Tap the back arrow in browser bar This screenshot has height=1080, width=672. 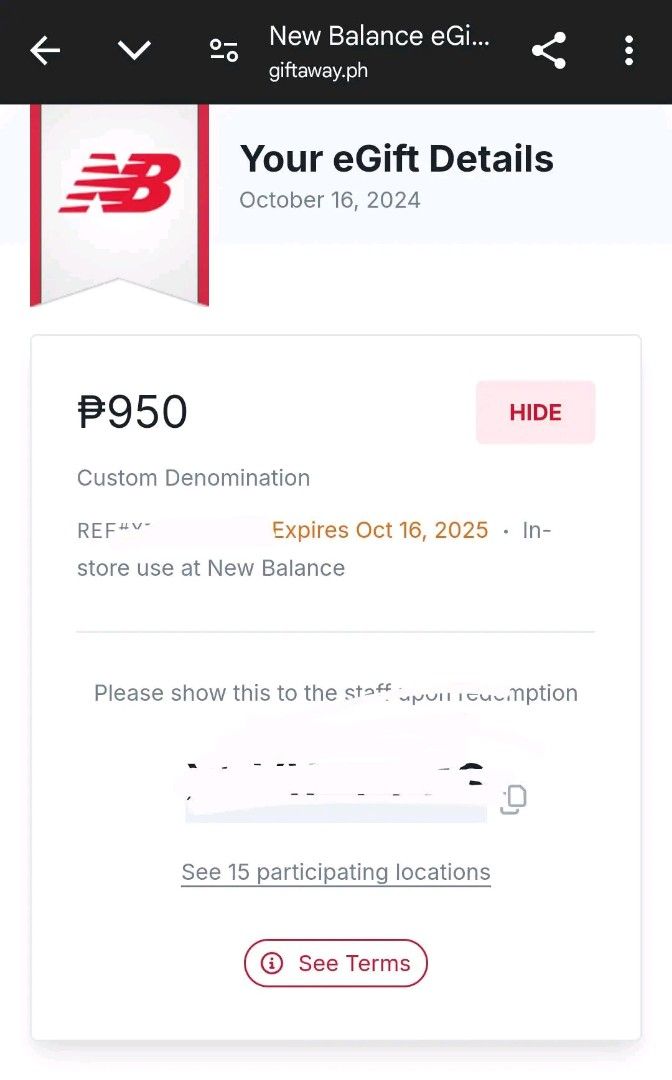point(45,50)
